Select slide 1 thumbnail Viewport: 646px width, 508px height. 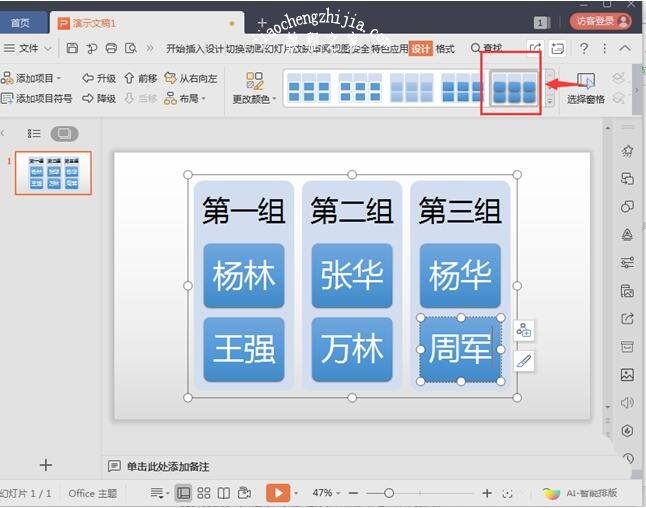coord(53,173)
